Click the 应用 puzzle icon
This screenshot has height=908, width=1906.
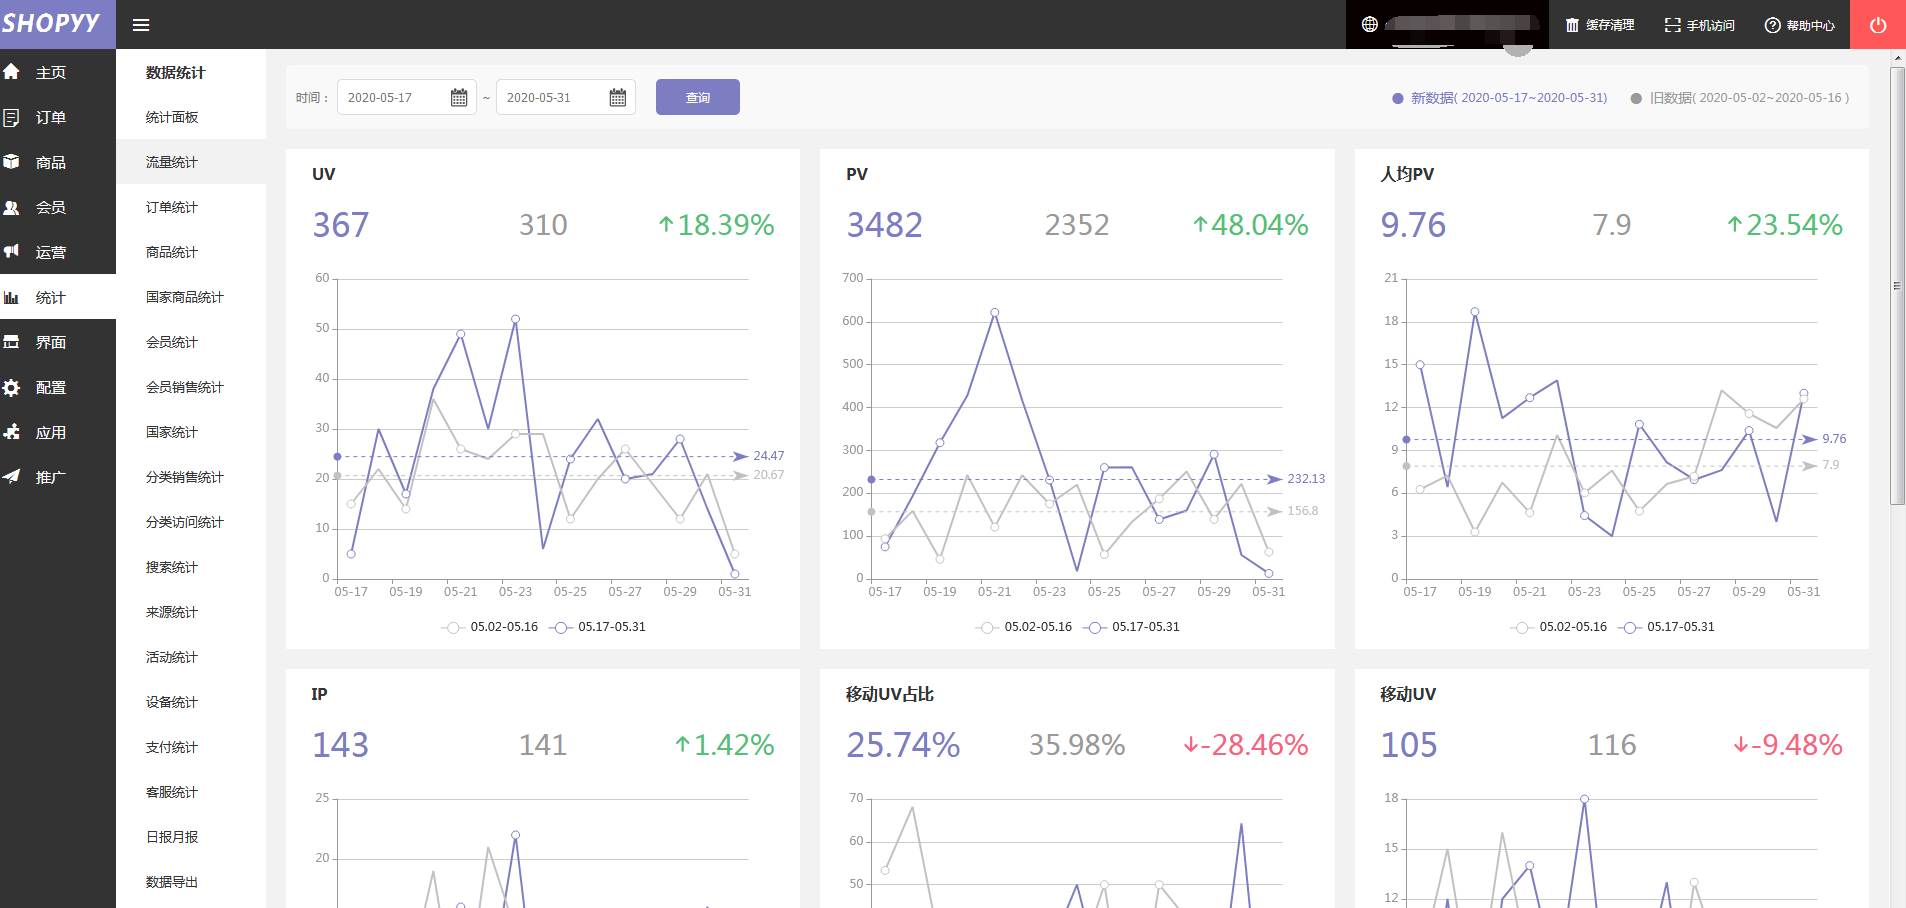[12, 432]
